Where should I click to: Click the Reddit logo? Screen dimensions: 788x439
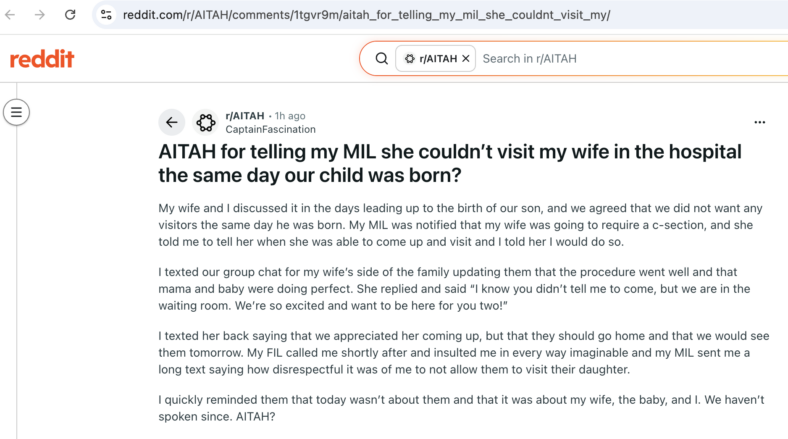coord(42,59)
